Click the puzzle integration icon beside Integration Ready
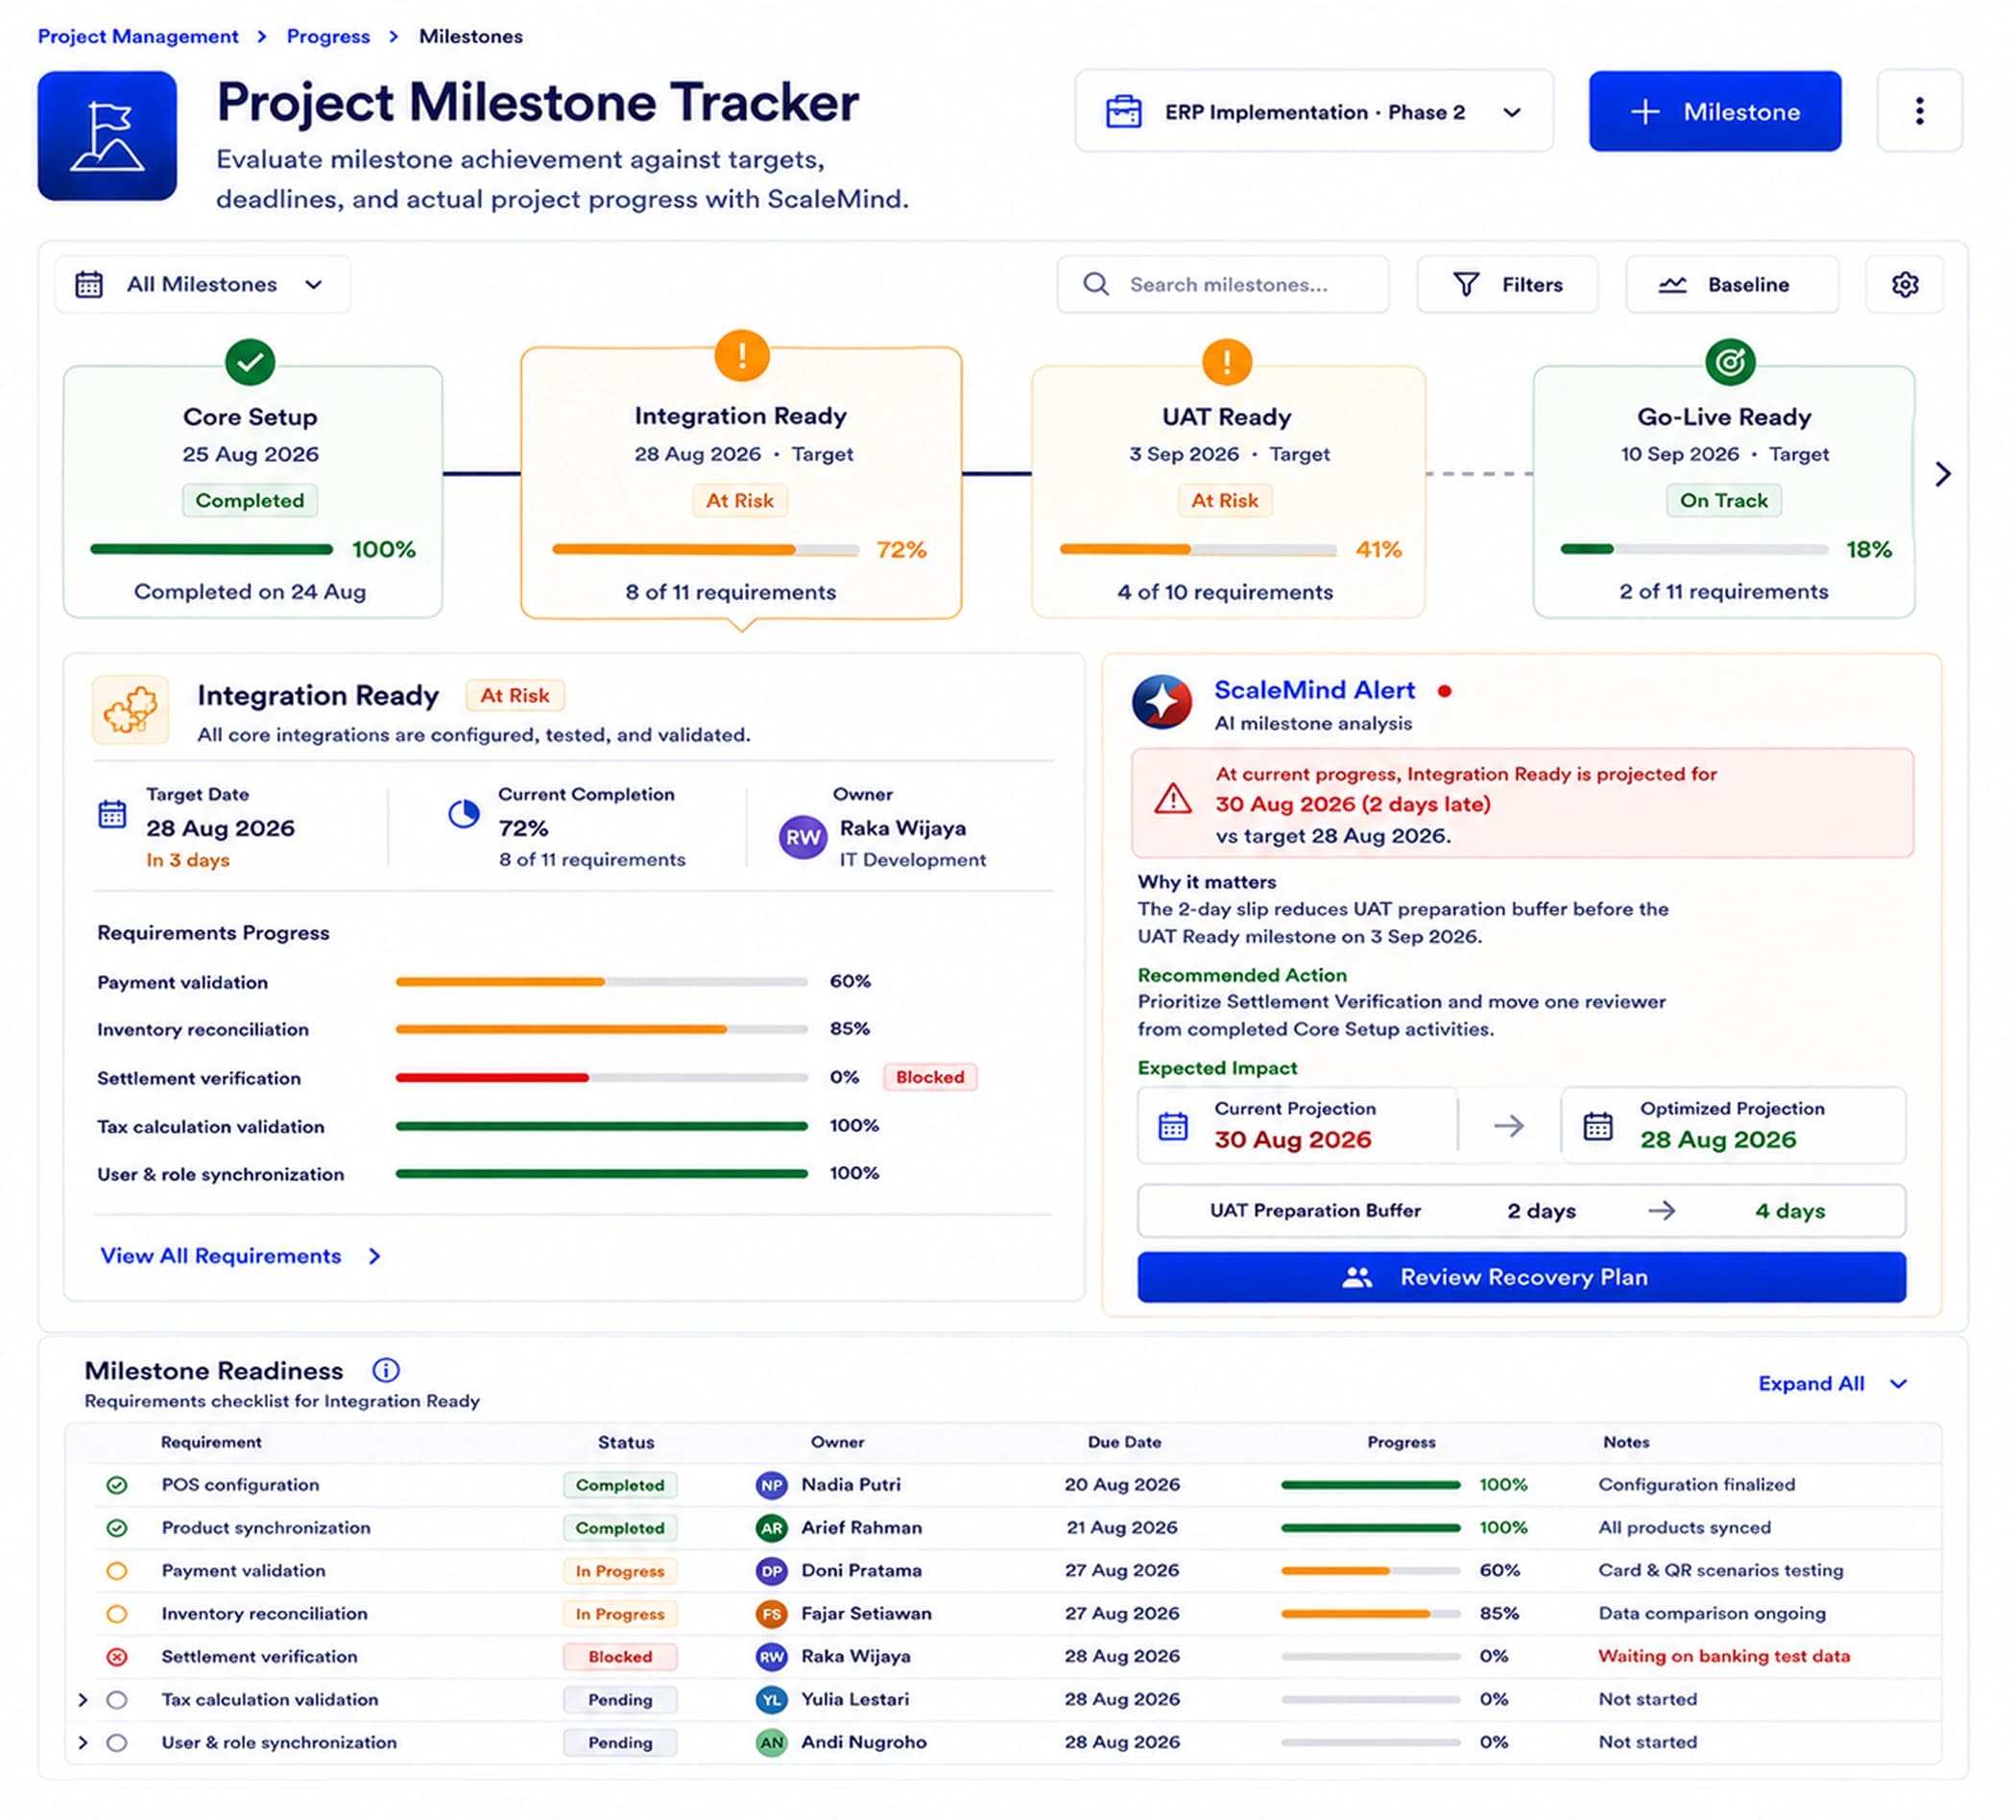The height and width of the screenshot is (1820, 2016). pos(131,710)
